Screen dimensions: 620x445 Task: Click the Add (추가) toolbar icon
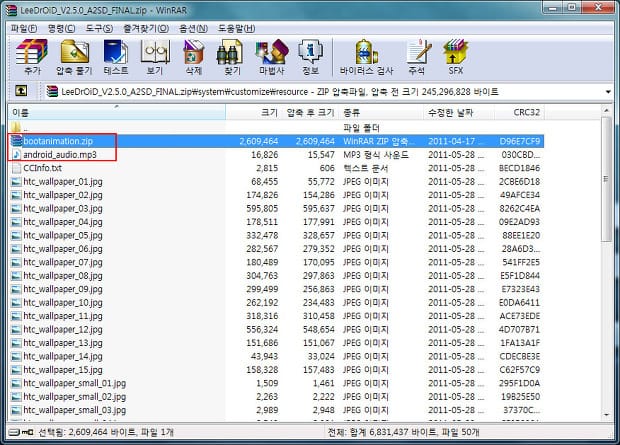click(x=30, y=56)
